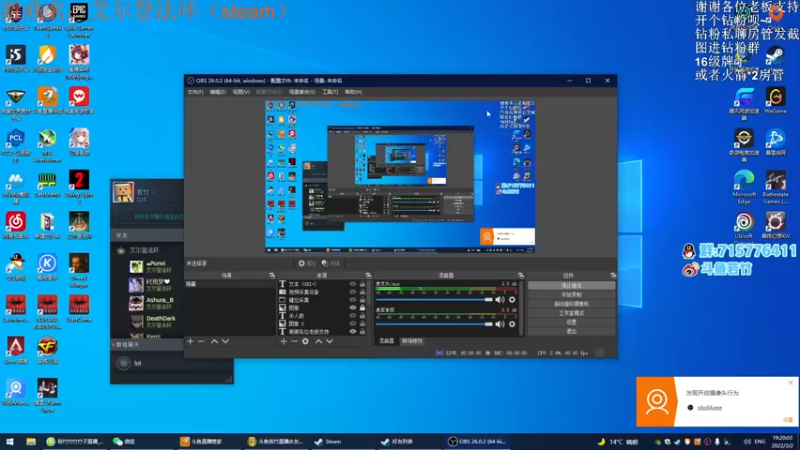Mute the 桌面音频 speaker icon
Image resolution: width=800 pixels, height=450 pixels.
point(500,324)
